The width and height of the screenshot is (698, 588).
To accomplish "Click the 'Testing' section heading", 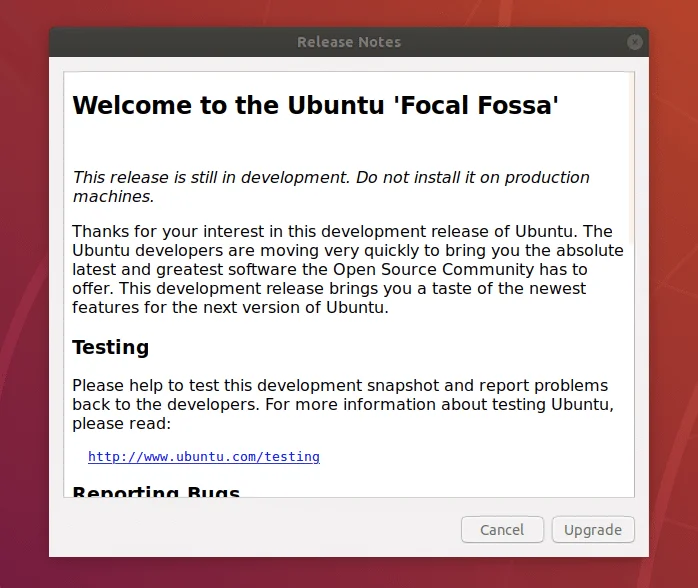I will pyautogui.click(x=110, y=348).
